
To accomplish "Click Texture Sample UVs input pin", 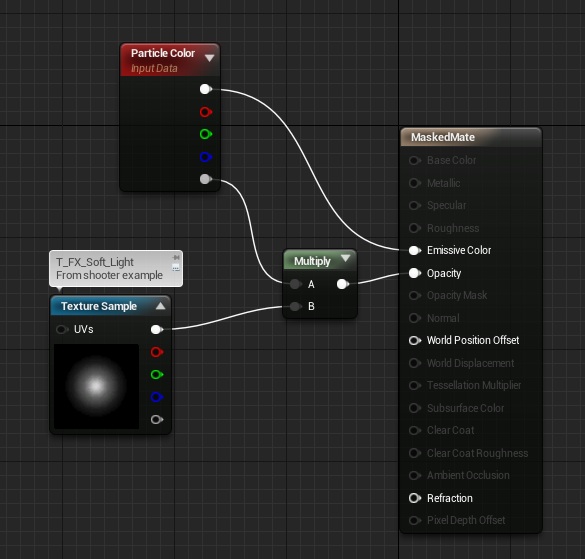I will [62, 330].
